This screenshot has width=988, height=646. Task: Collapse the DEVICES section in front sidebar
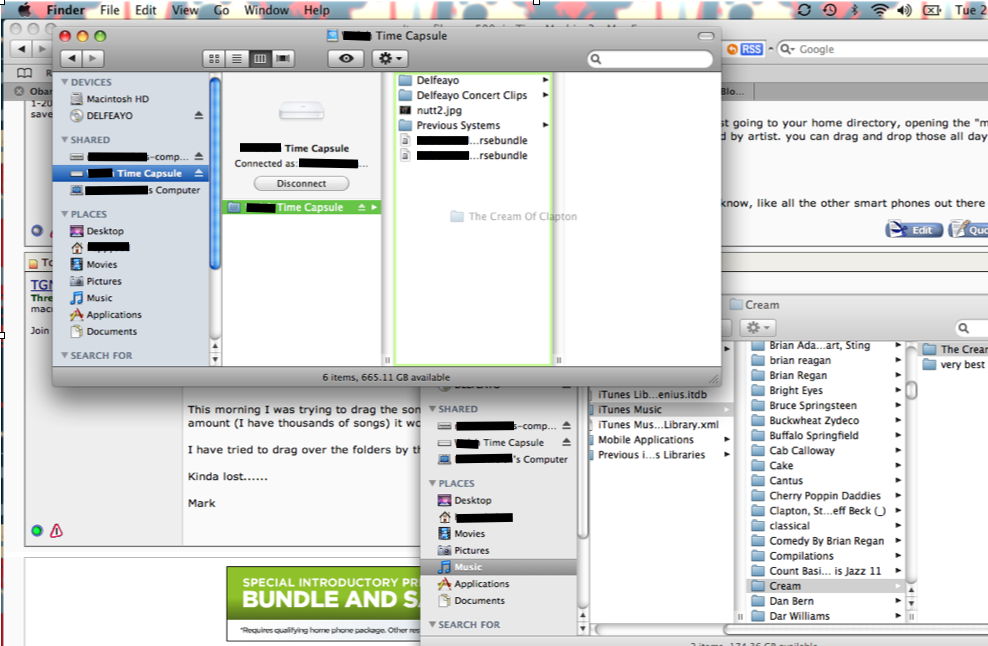[64, 82]
